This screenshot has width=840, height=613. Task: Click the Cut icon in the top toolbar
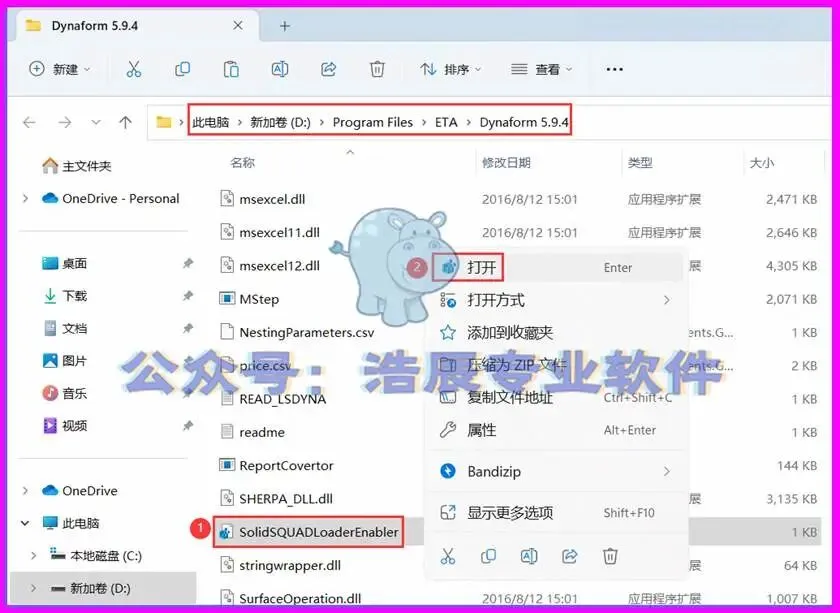pyautogui.click(x=133, y=69)
